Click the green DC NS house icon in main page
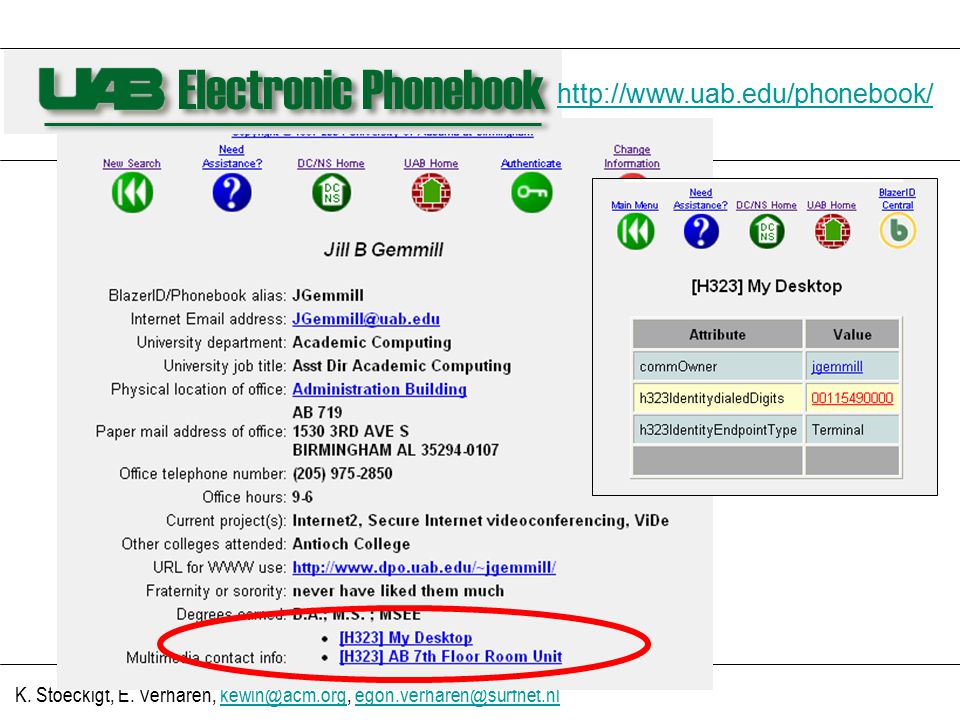The image size is (960, 720). click(331, 192)
